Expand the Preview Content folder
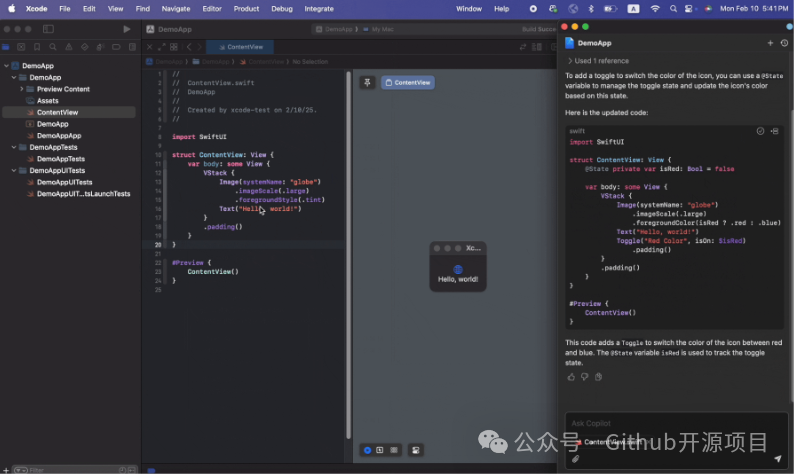Viewport: 794px width, 474px height. pyautogui.click(x=21, y=89)
